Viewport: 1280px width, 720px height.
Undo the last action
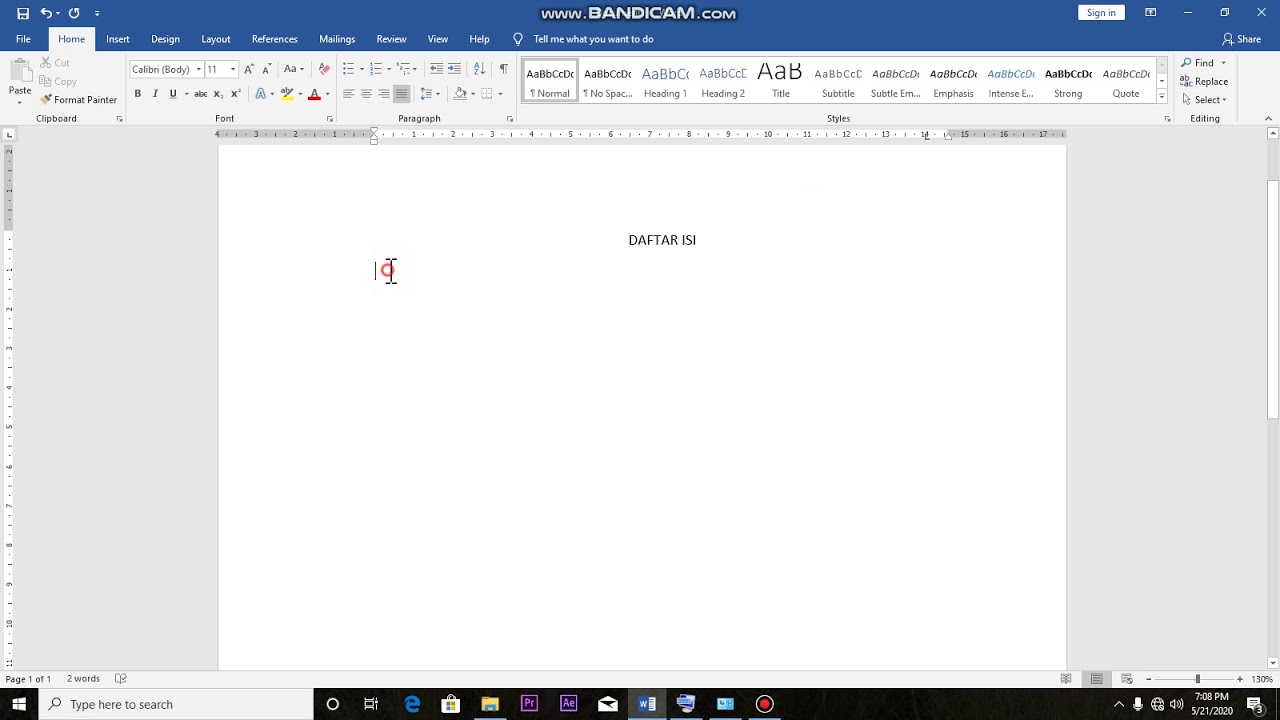tap(46, 13)
